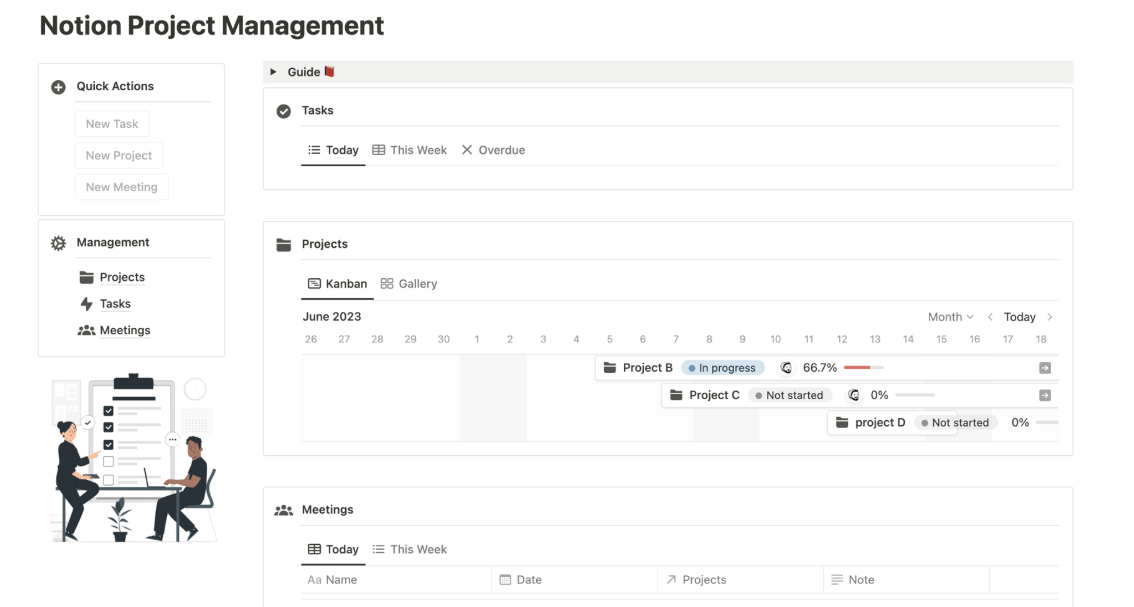Click the New Meeting button
Screen dimensions: 1134x607
tap(122, 187)
